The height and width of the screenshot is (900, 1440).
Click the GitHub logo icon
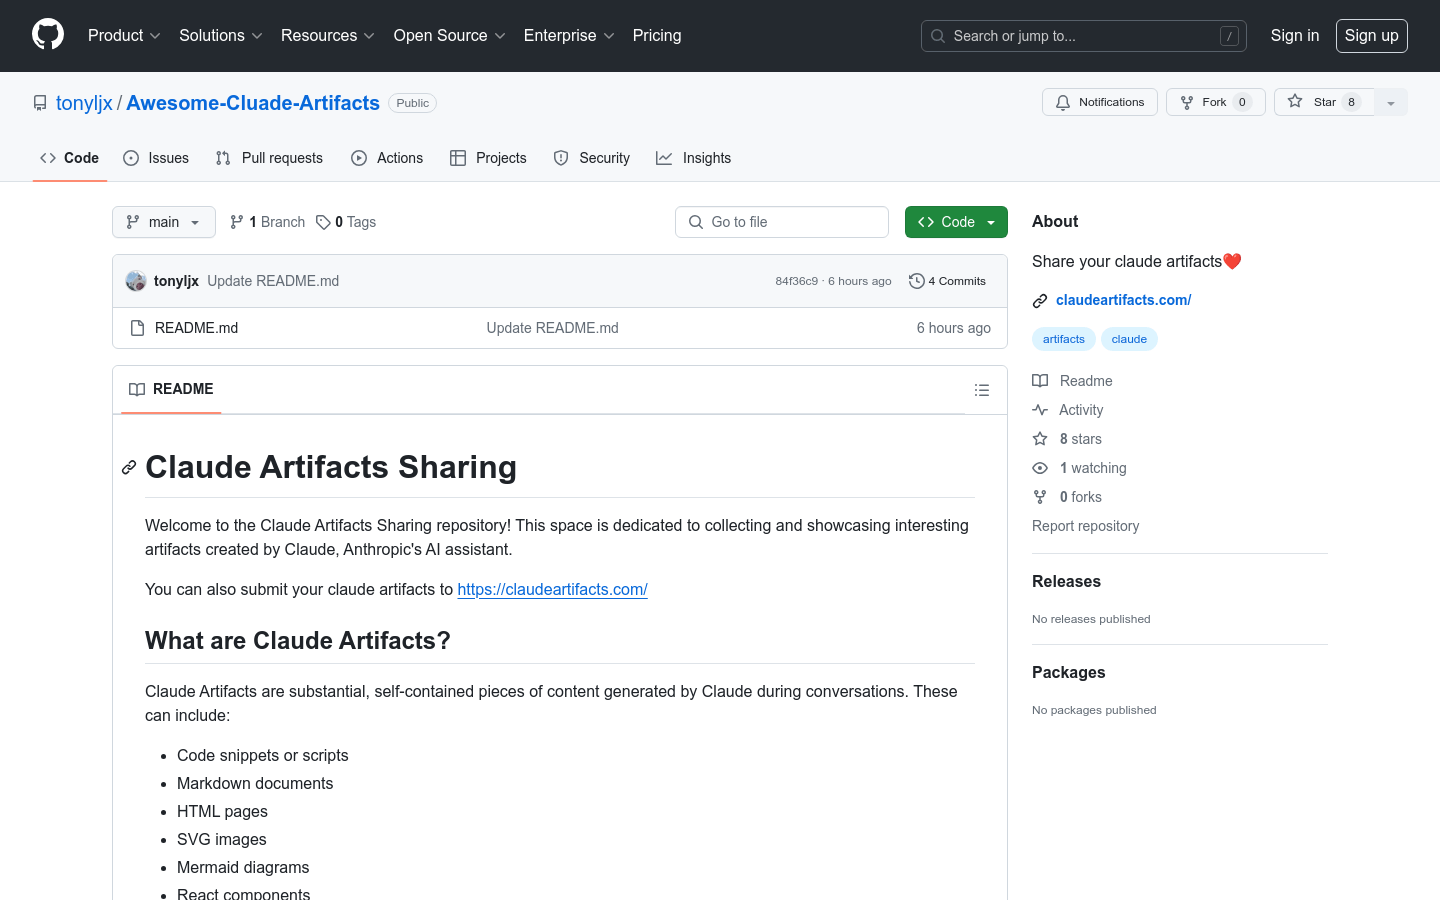tap(48, 35)
